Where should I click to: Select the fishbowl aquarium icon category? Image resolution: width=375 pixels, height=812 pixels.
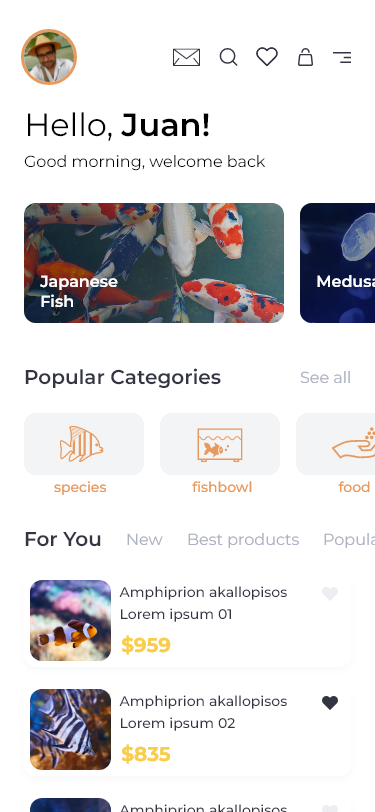pos(220,444)
